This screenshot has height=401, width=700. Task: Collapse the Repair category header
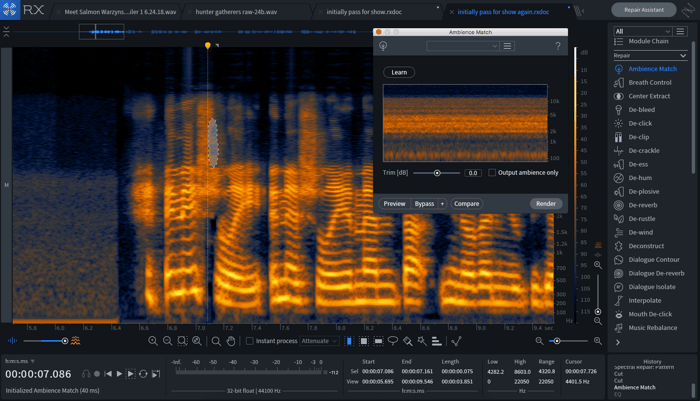[650, 56]
